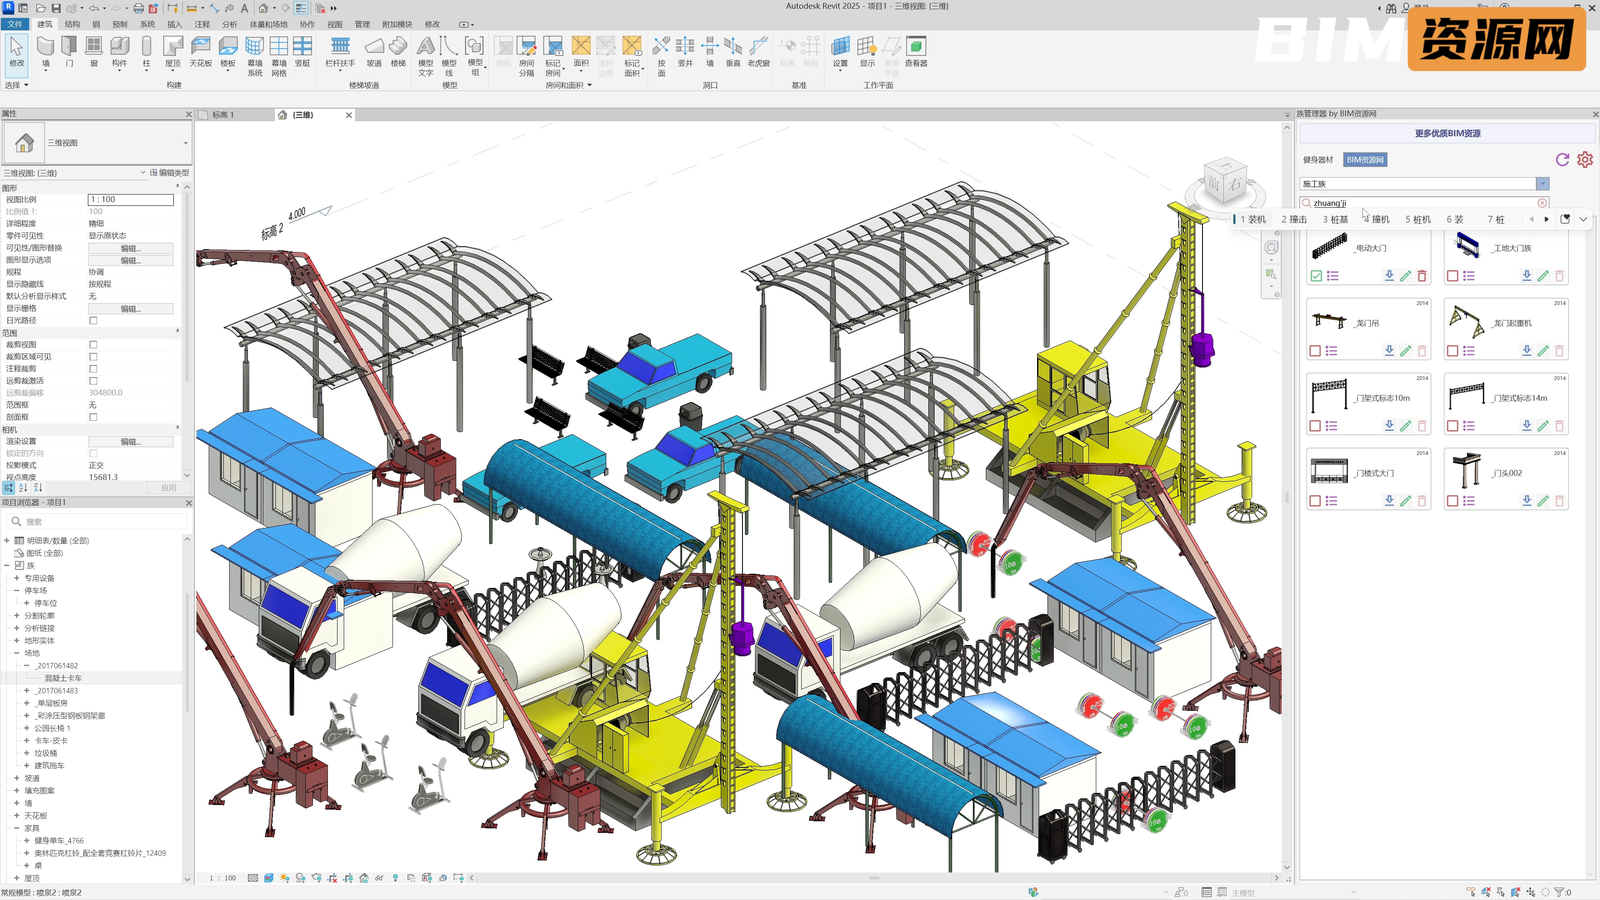Select the Floor (楼板) tool
Image resolution: width=1600 pixels, height=900 pixels.
click(x=228, y=52)
